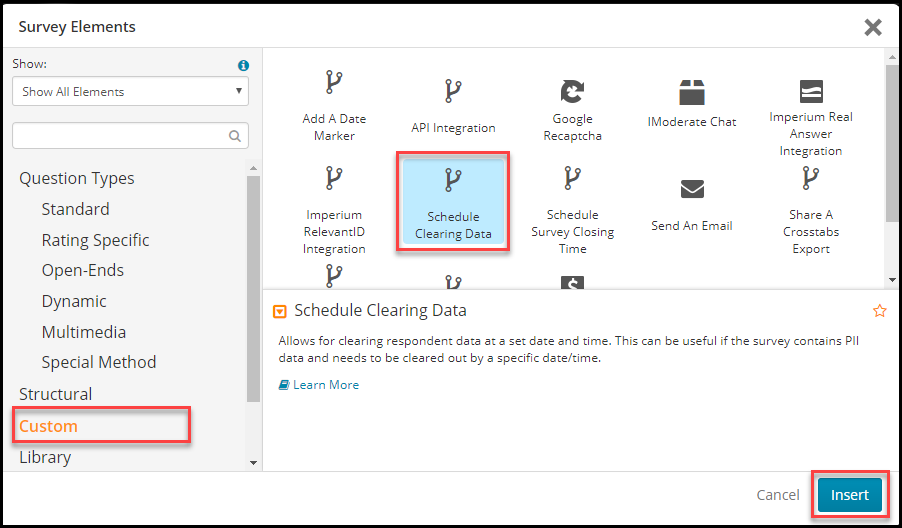Screen dimensions: 902x528
Task: Click the blue info icon beside Show
Action: pyautogui.click(x=243, y=65)
